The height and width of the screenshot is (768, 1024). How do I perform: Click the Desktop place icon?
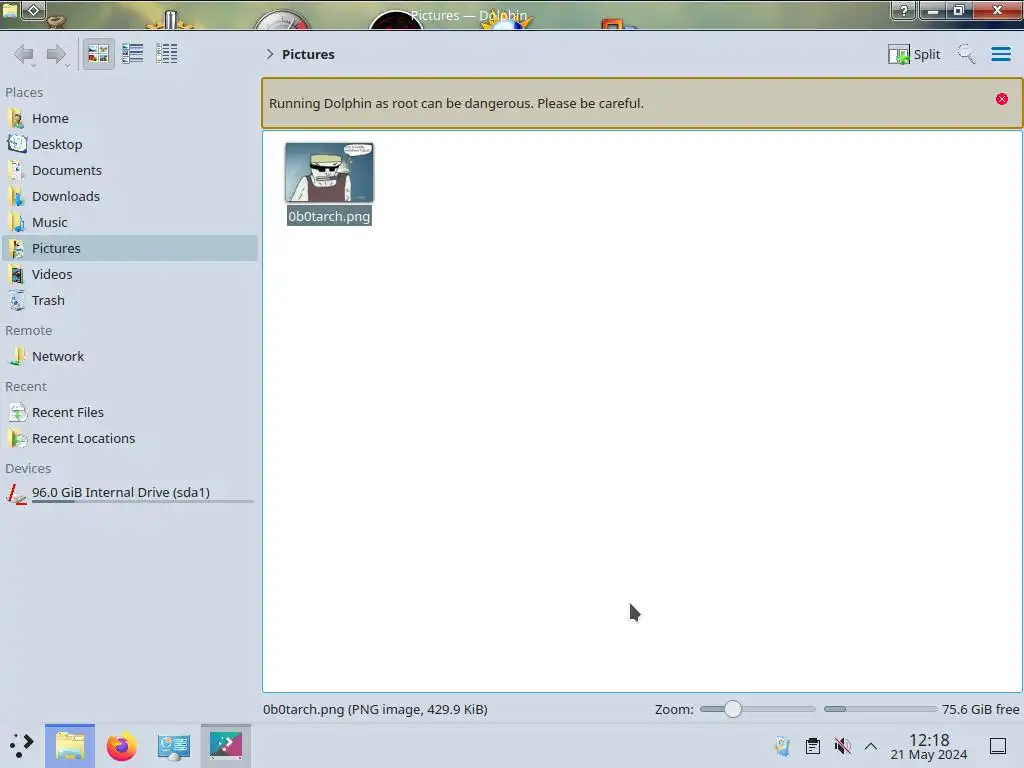click(x=16, y=144)
